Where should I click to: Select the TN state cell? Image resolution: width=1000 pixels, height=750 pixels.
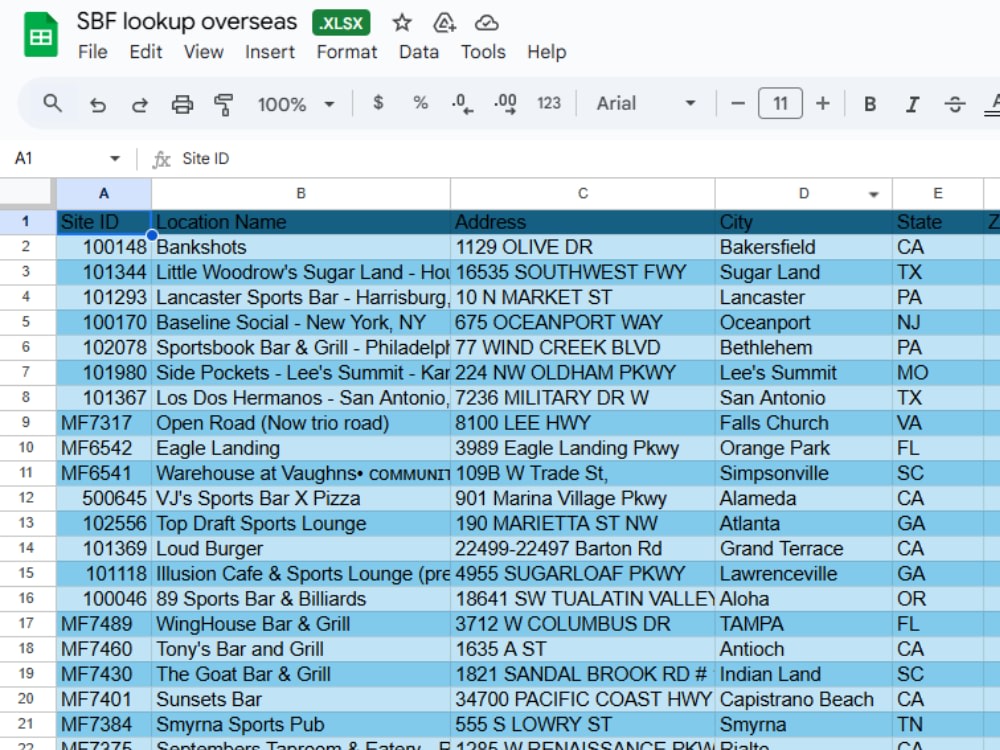(938, 724)
